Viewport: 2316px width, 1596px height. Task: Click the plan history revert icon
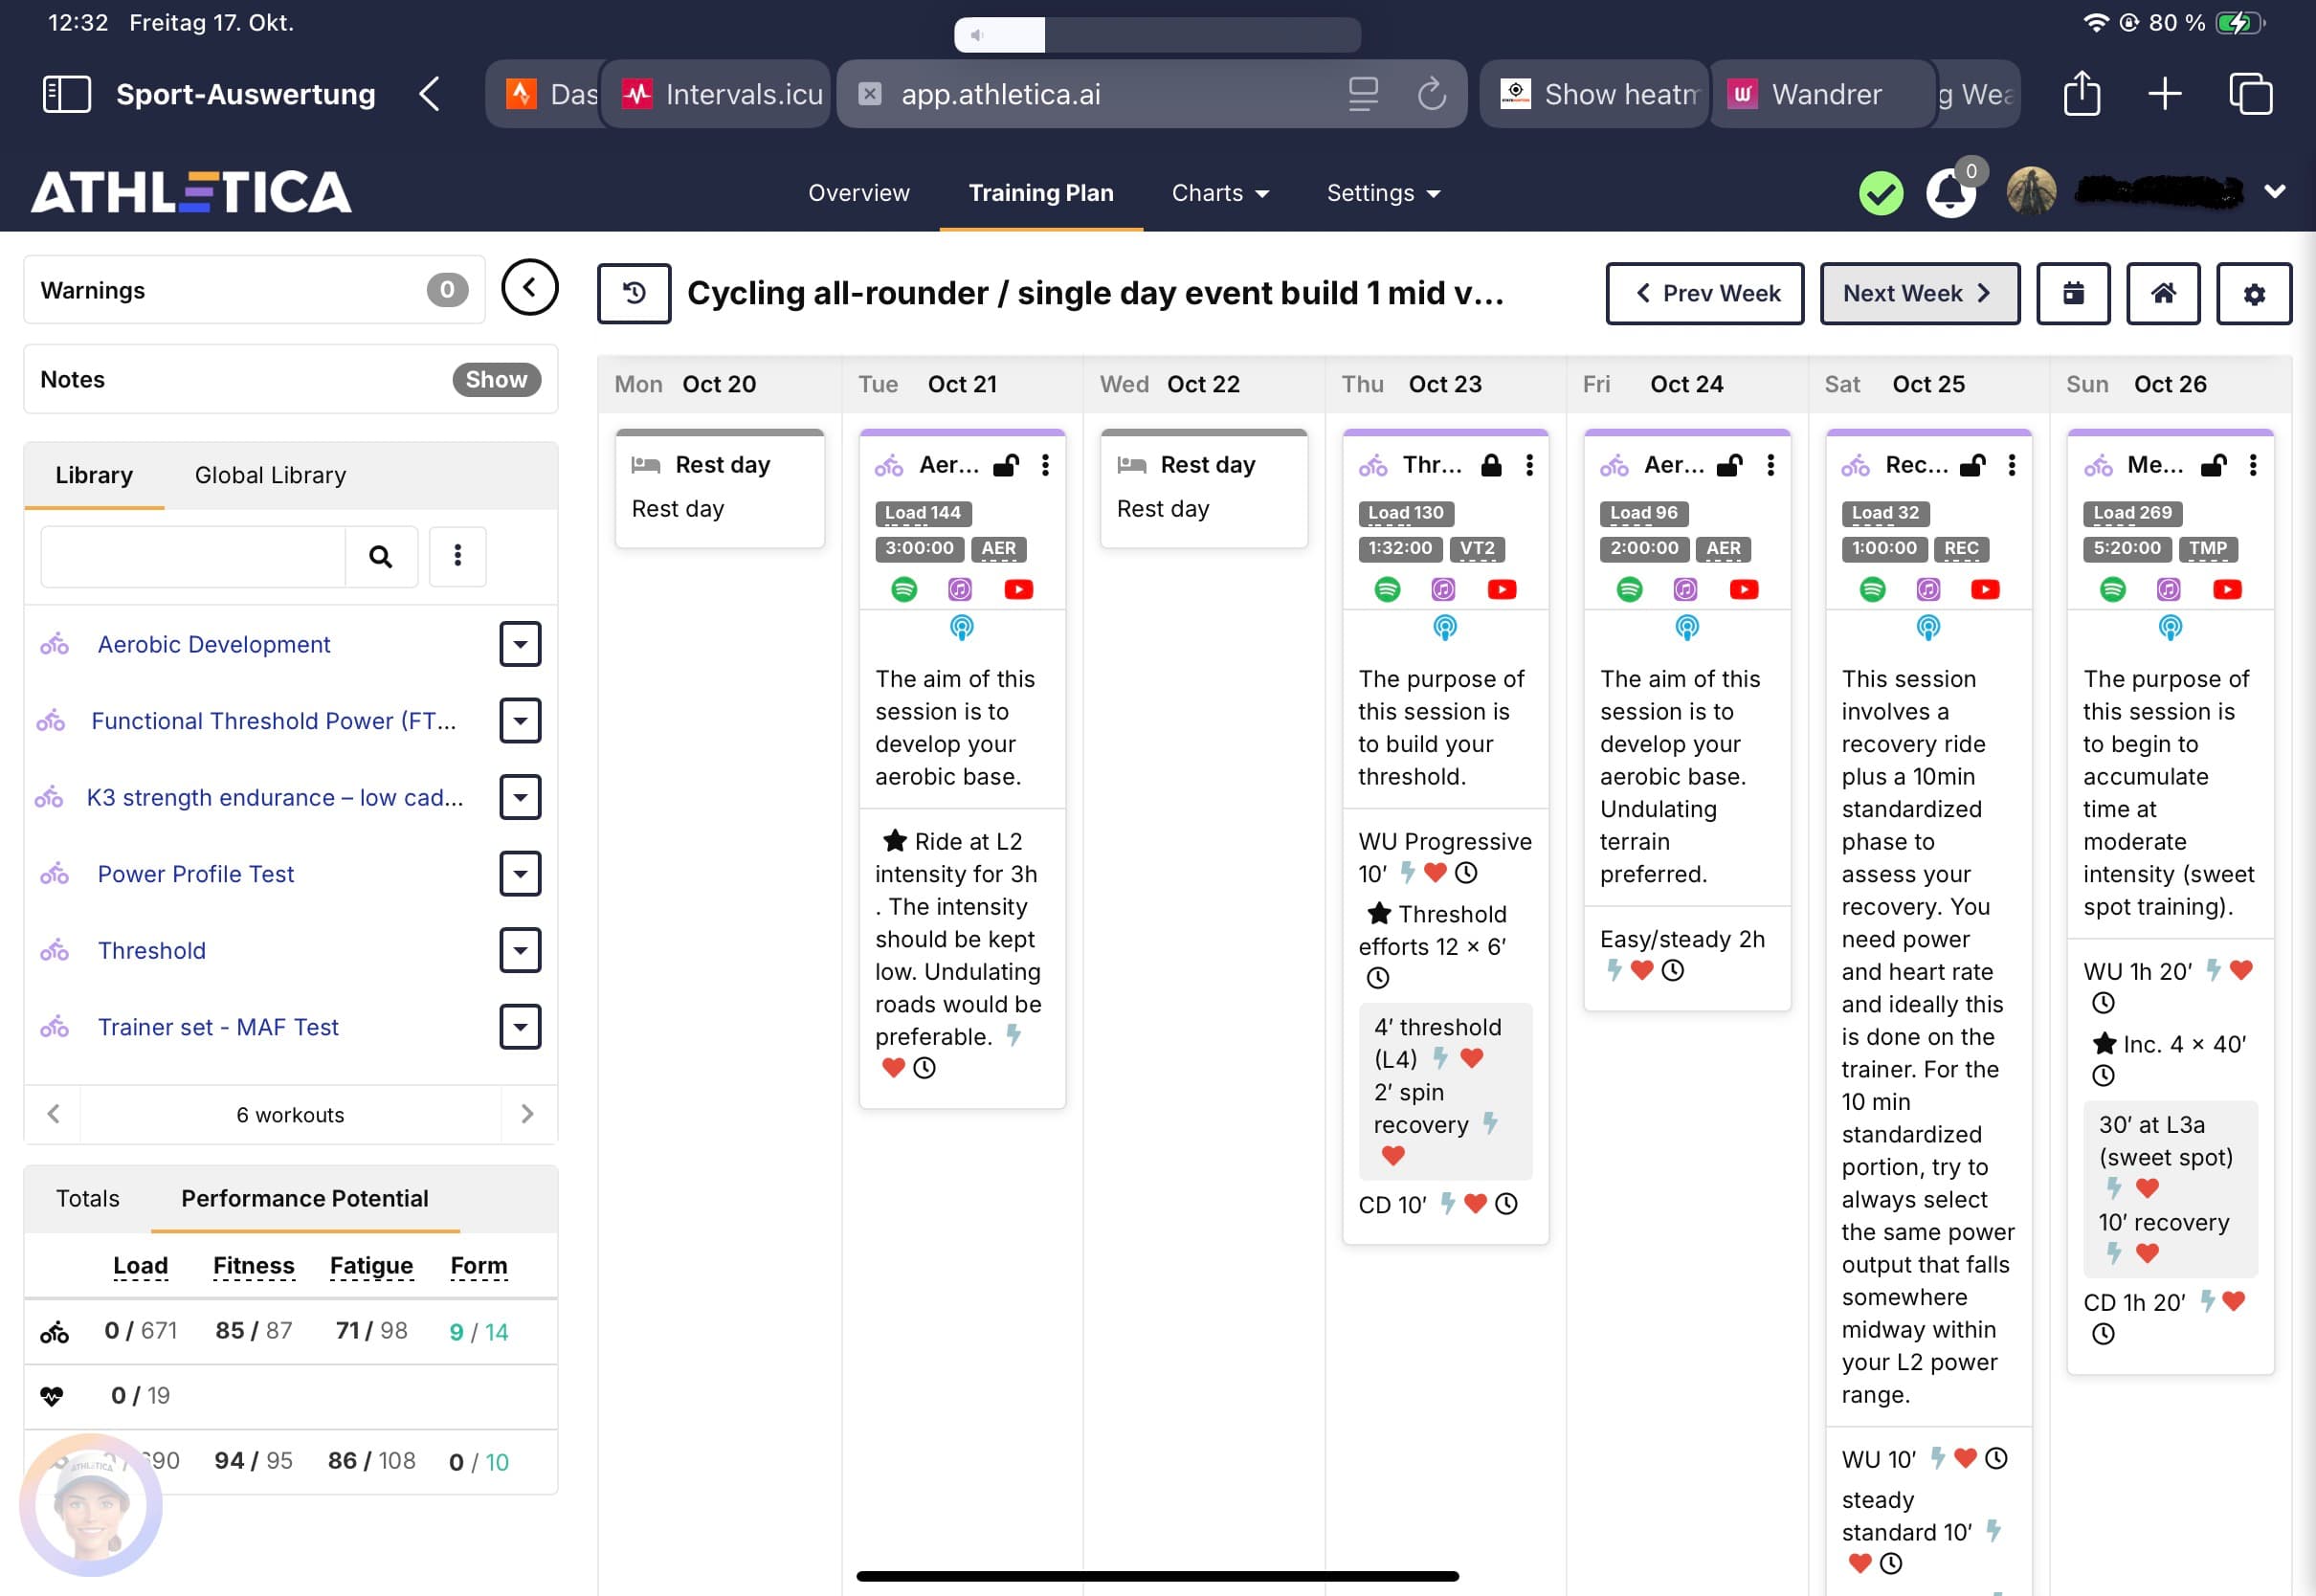click(x=634, y=293)
